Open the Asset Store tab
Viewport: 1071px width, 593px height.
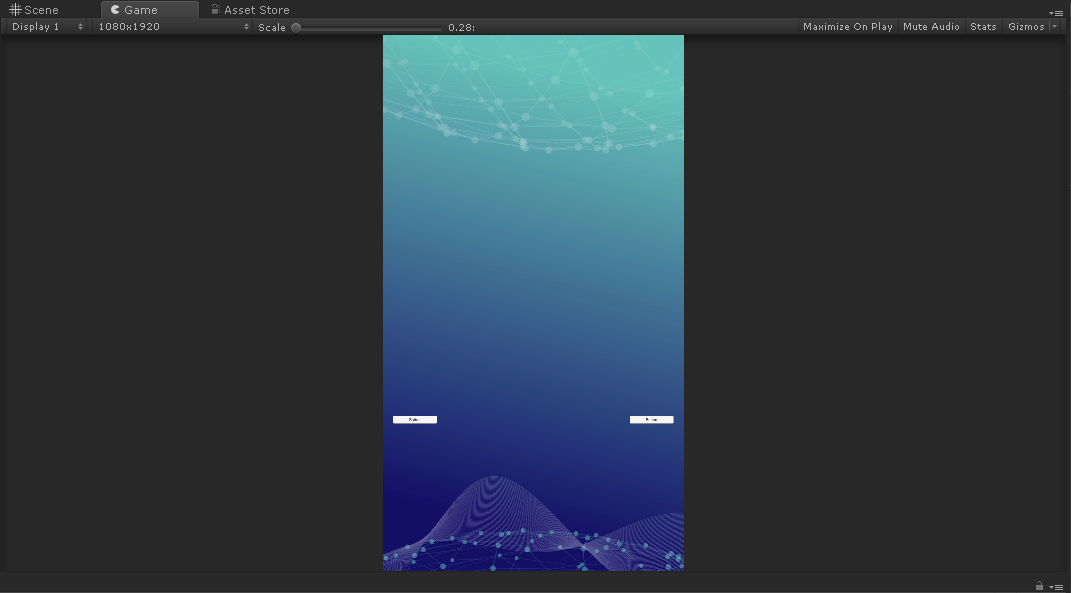[250, 10]
